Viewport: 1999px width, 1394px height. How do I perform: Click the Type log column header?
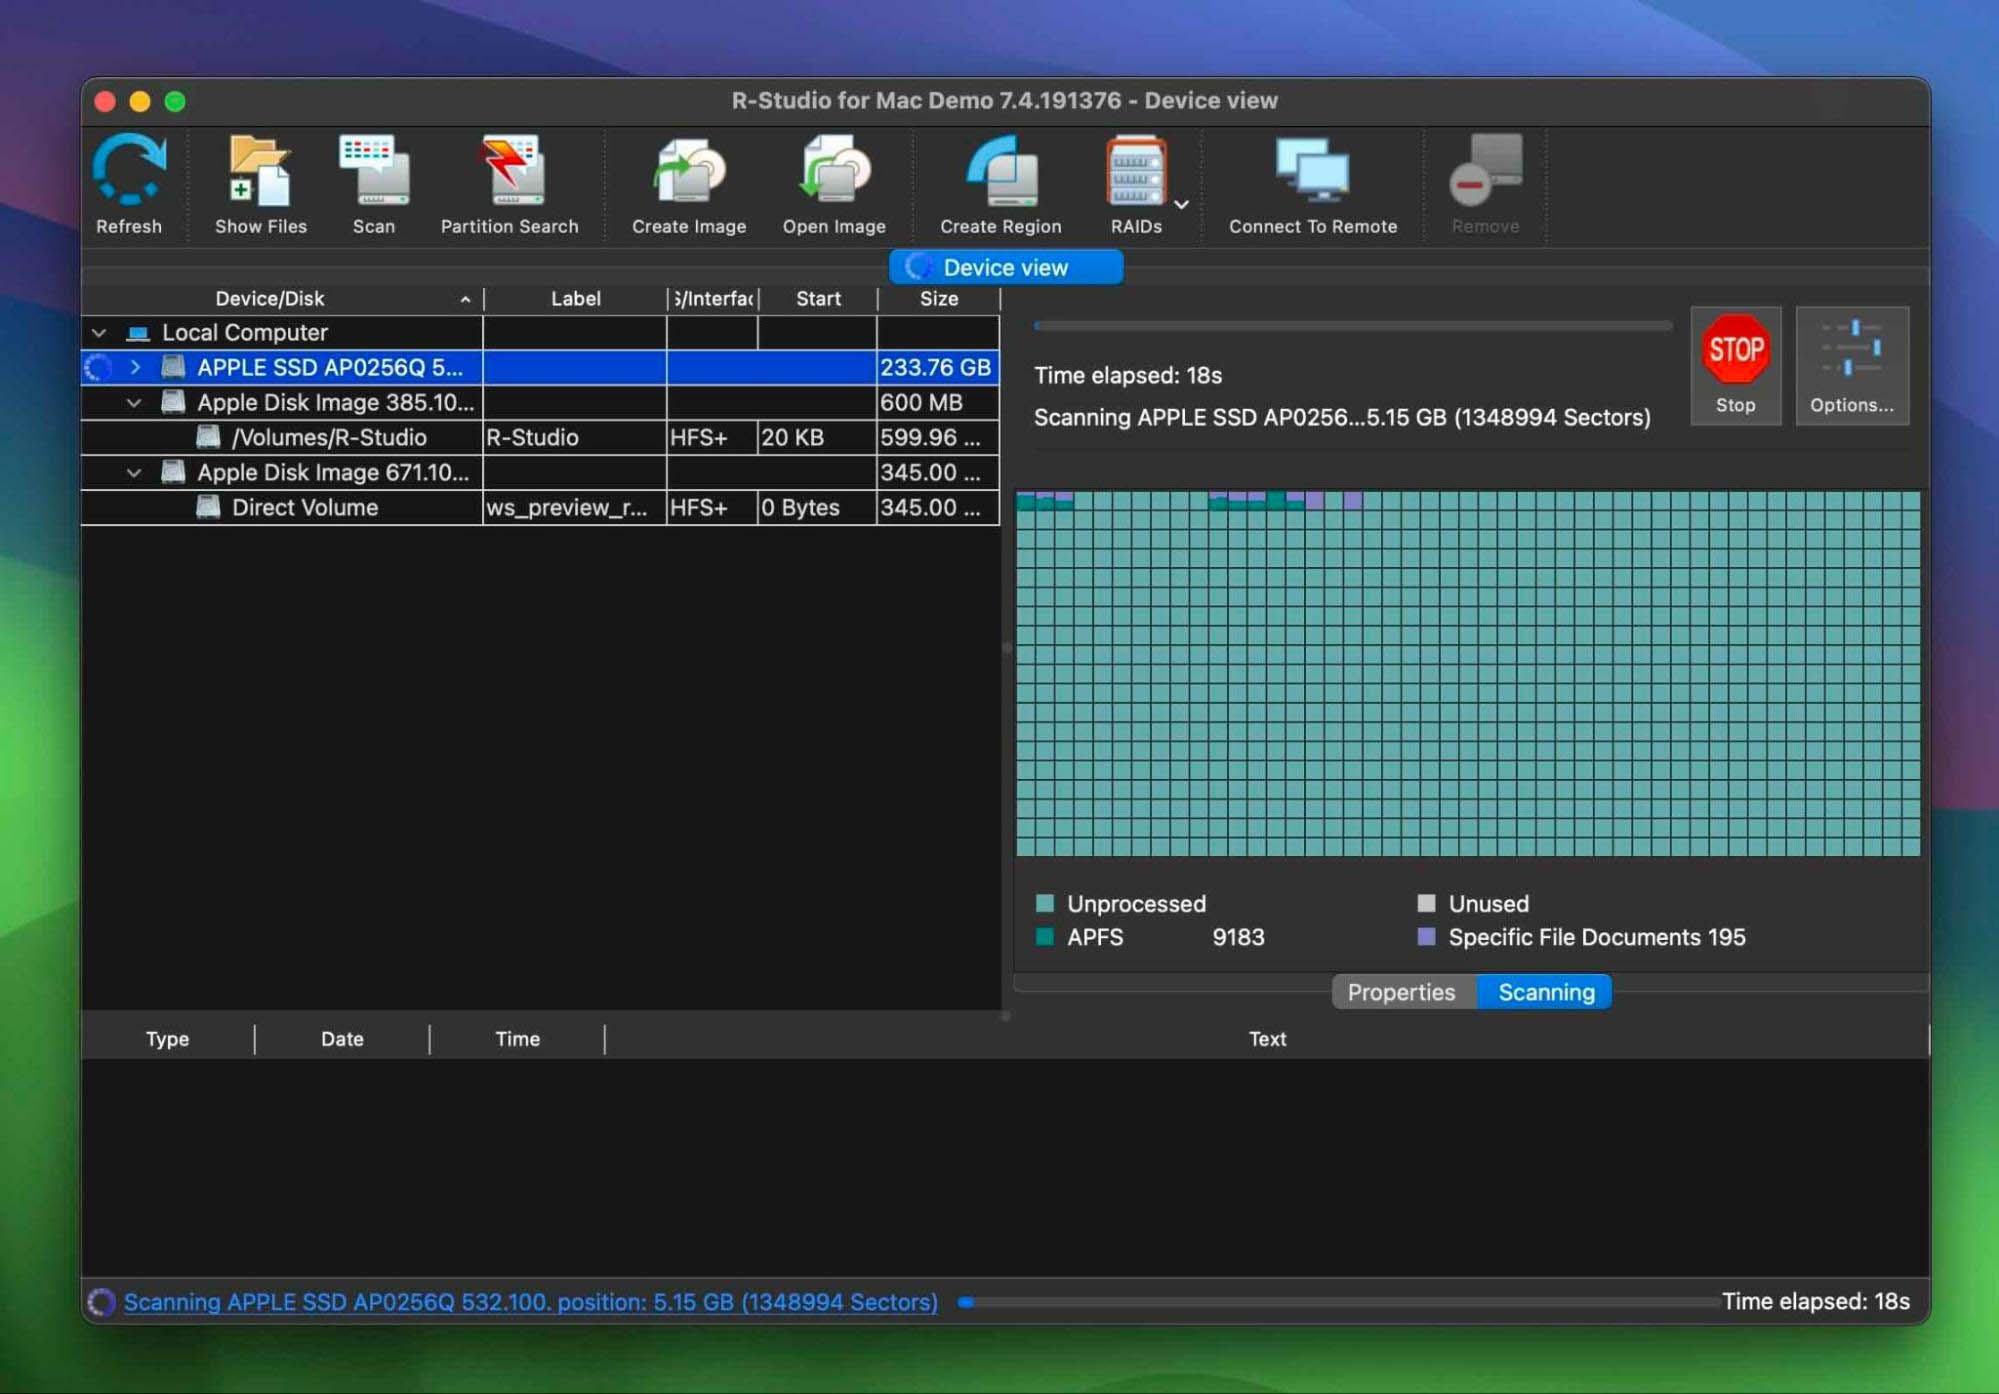167,1039
